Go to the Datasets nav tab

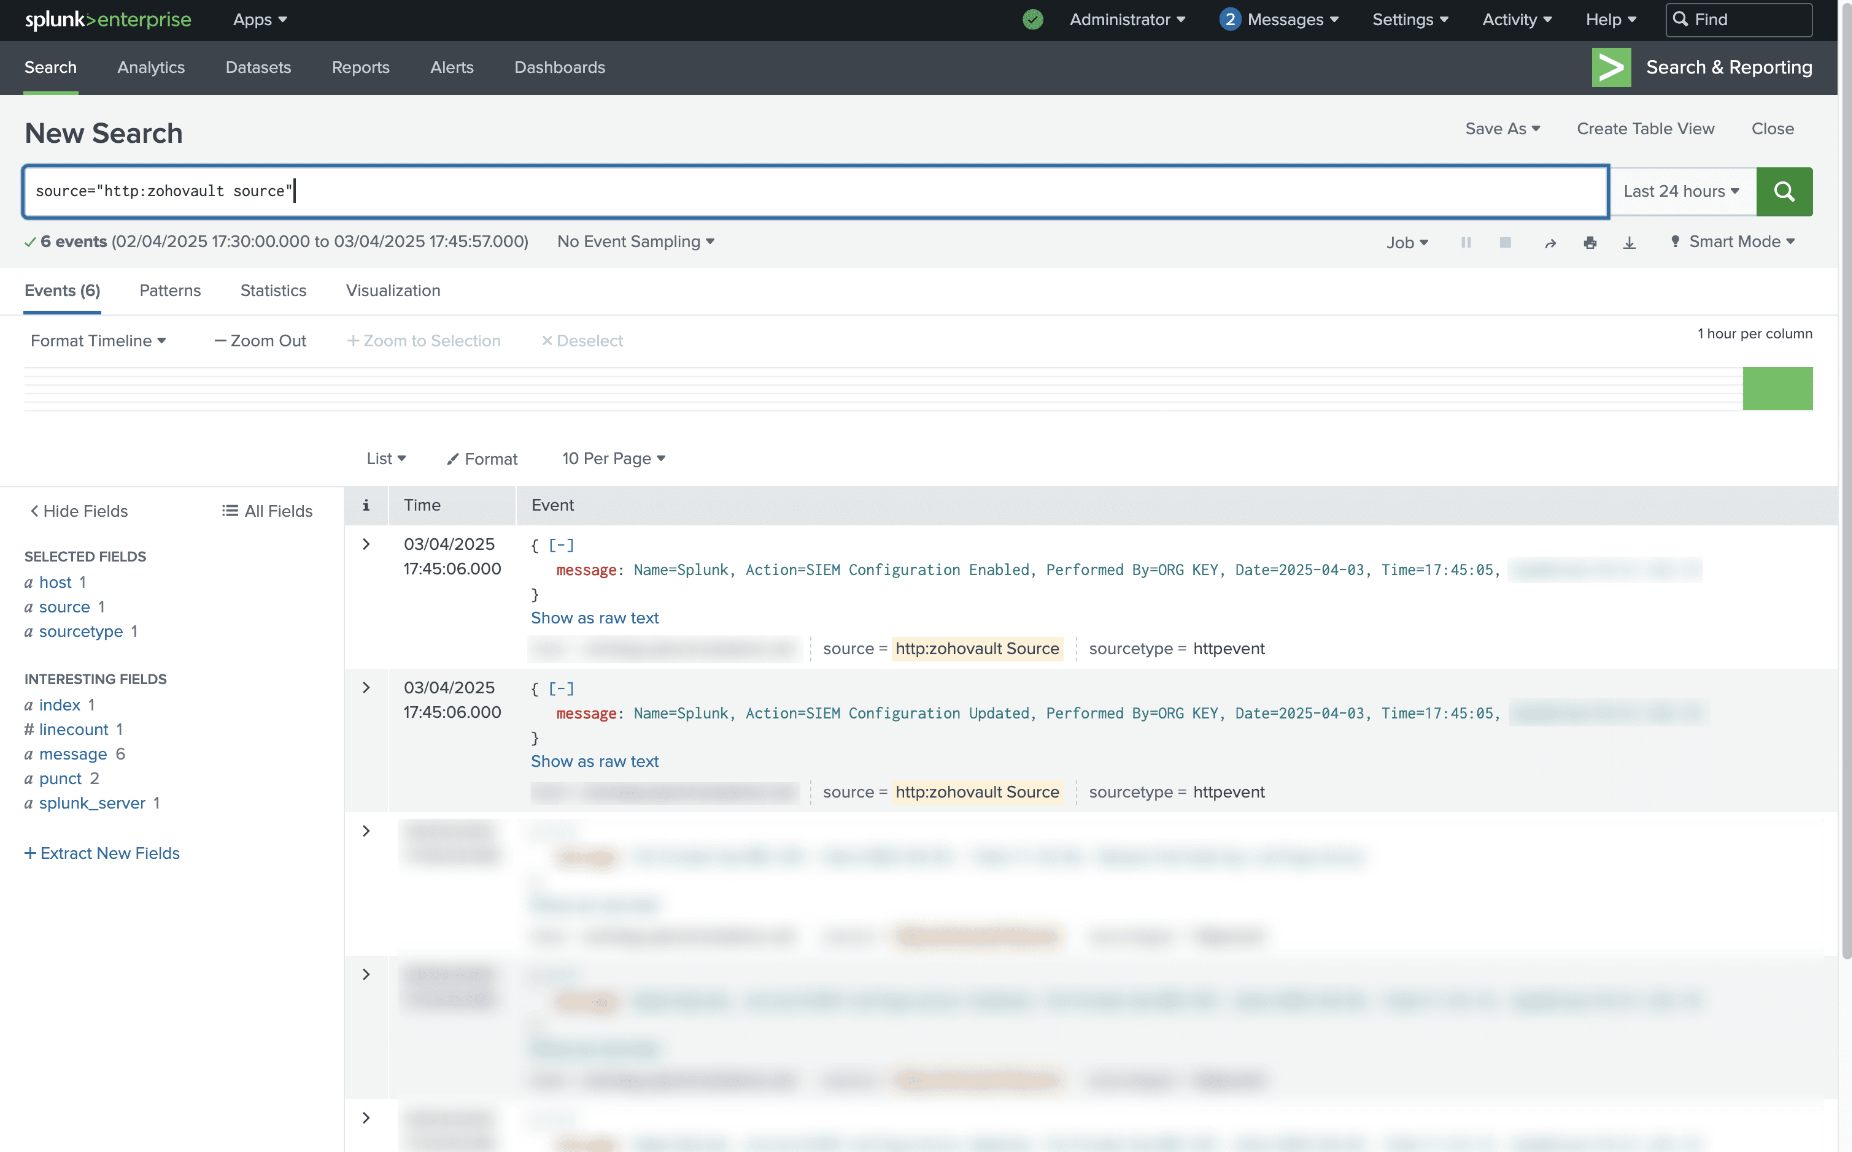tap(258, 67)
